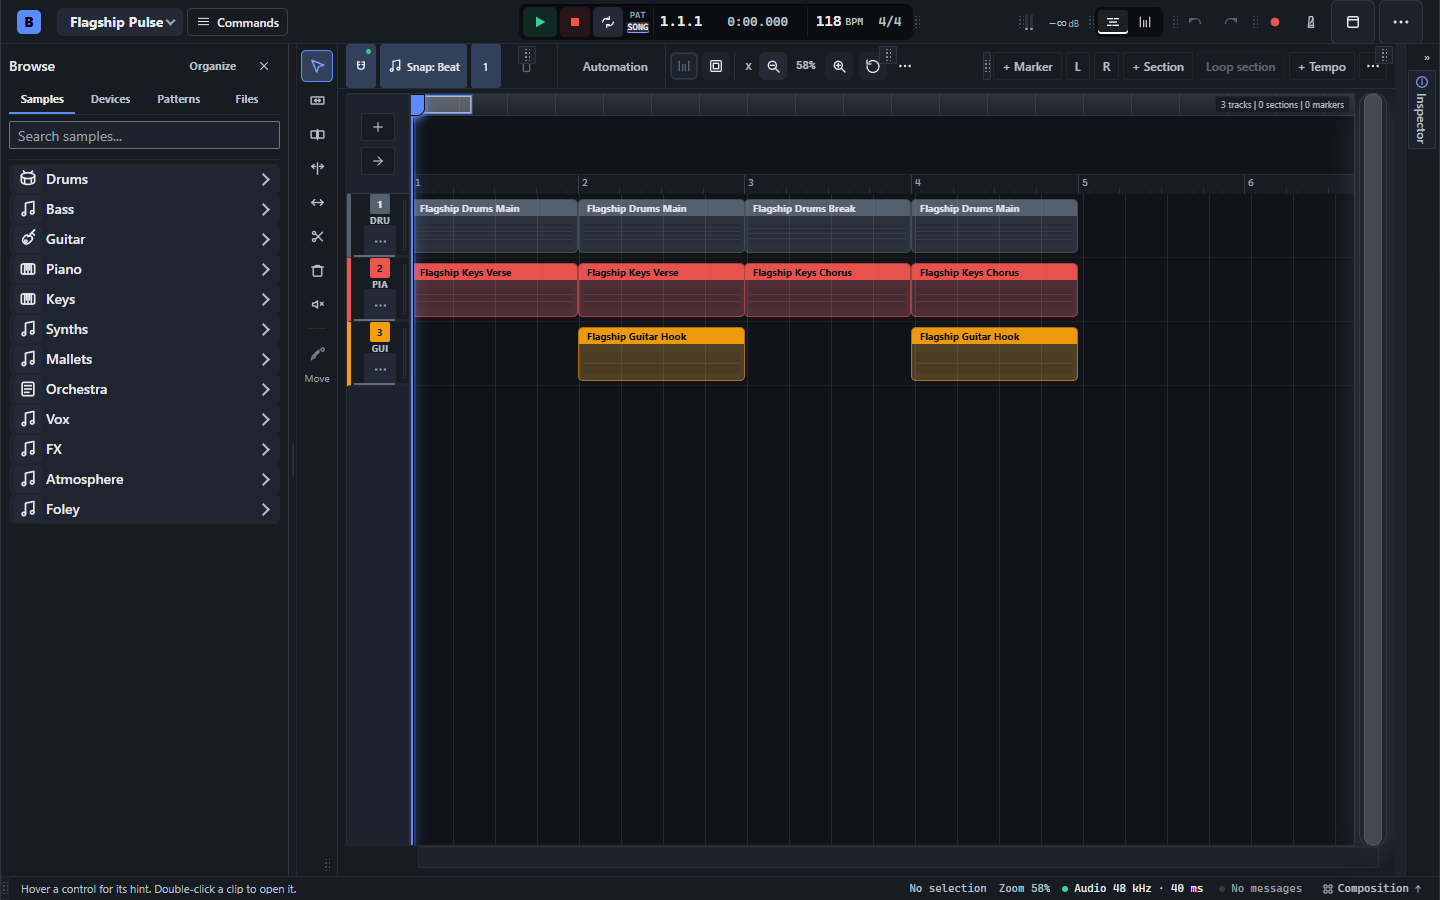Expand the Atmosphere sample category
This screenshot has height=900, width=1440.
click(144, 479)
